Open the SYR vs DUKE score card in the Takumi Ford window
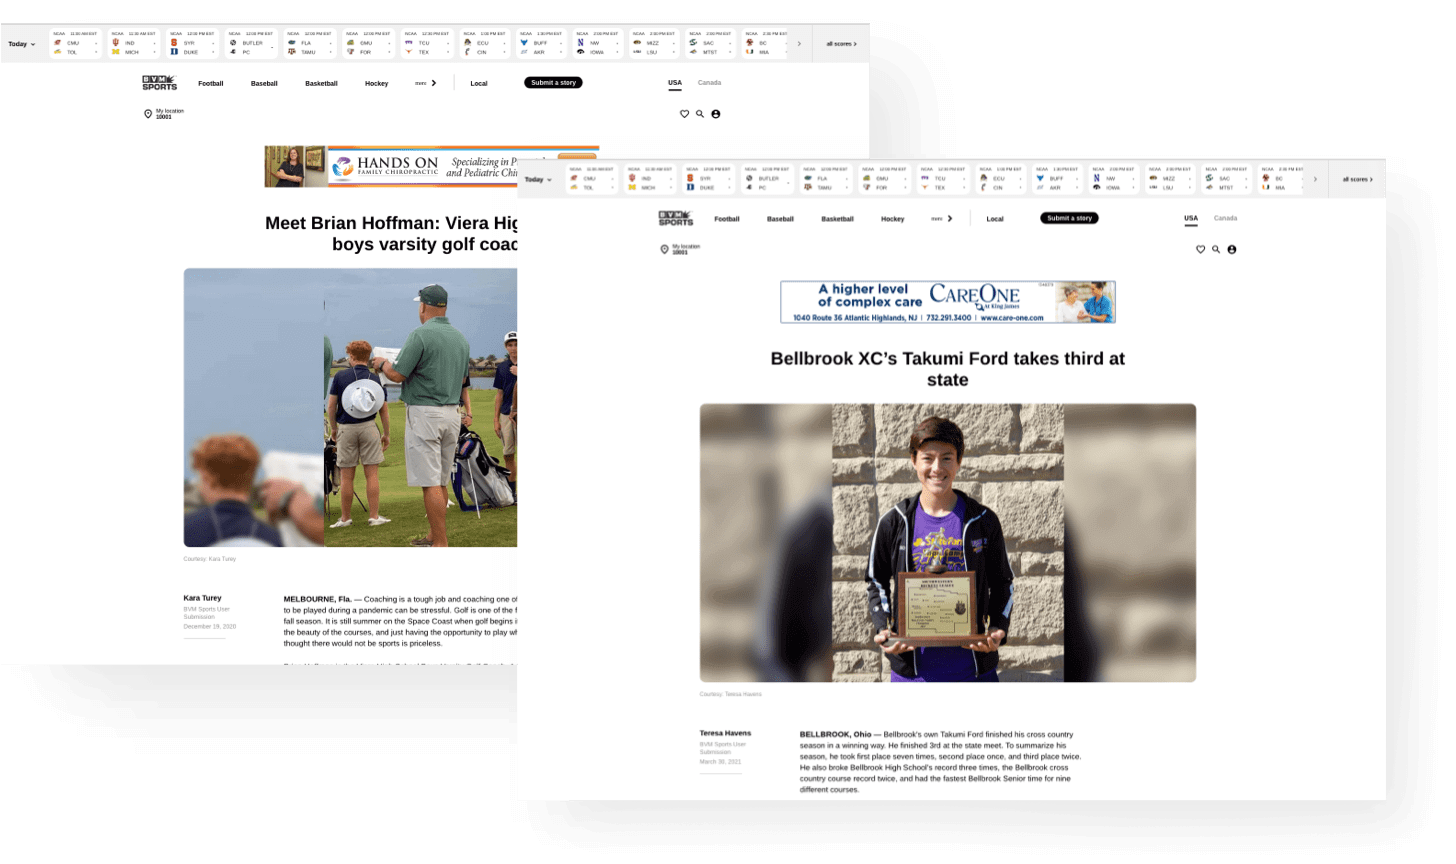Screen dimensions: 1456x864 click(709, 179)
